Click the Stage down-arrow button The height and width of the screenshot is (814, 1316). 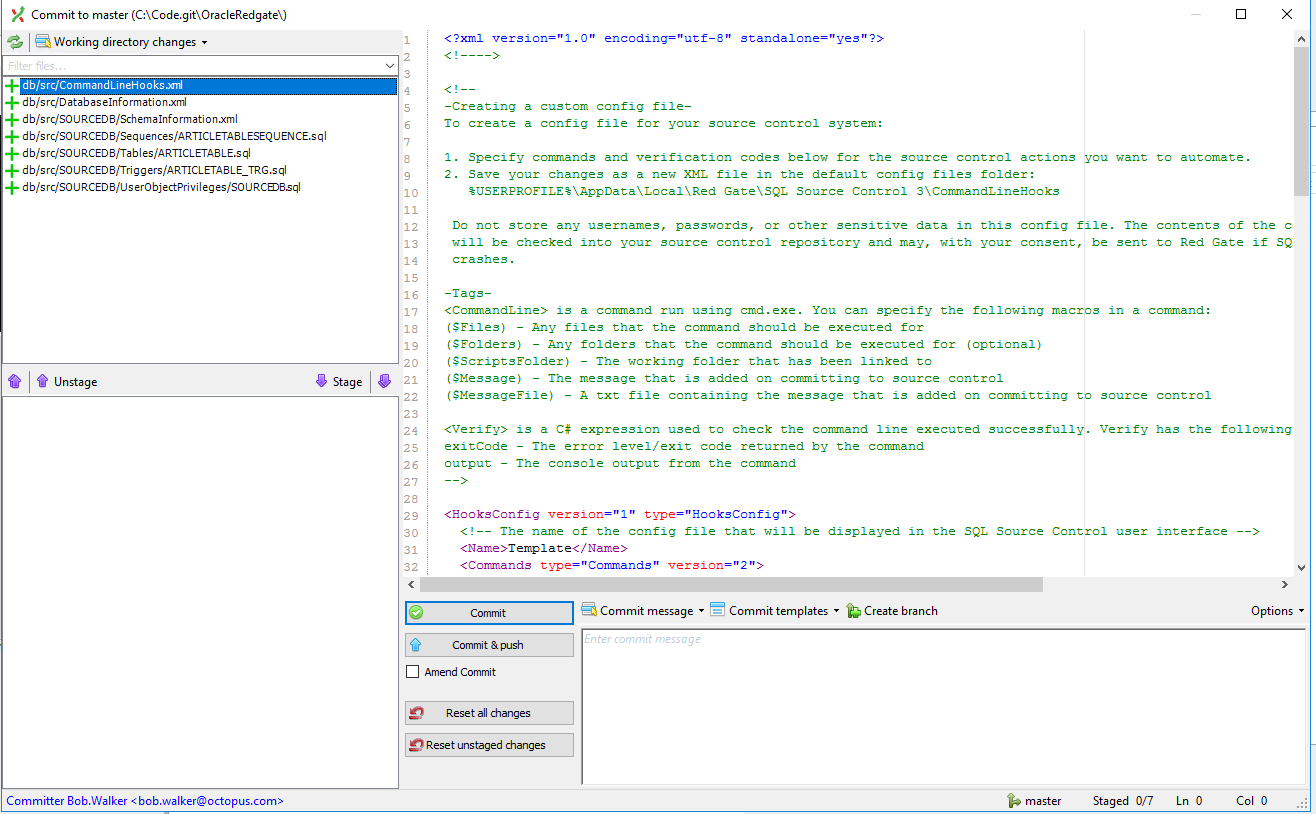pyautogui.click(x=338, y=381)
